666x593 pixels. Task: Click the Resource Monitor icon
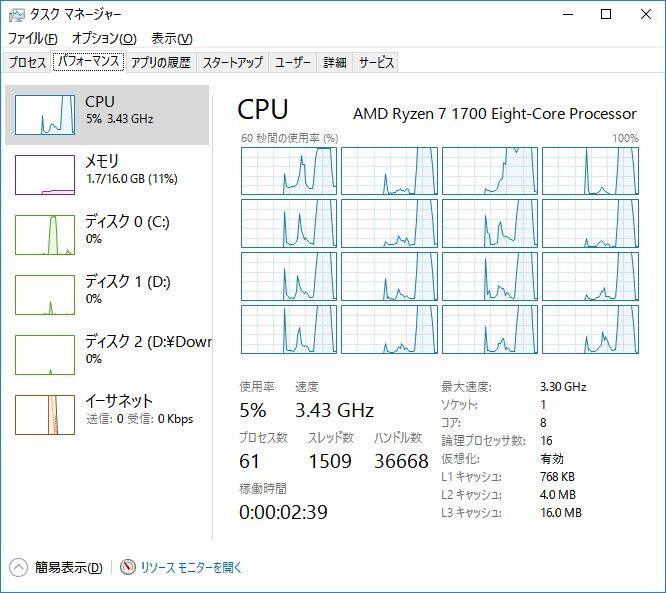(128, 567)
